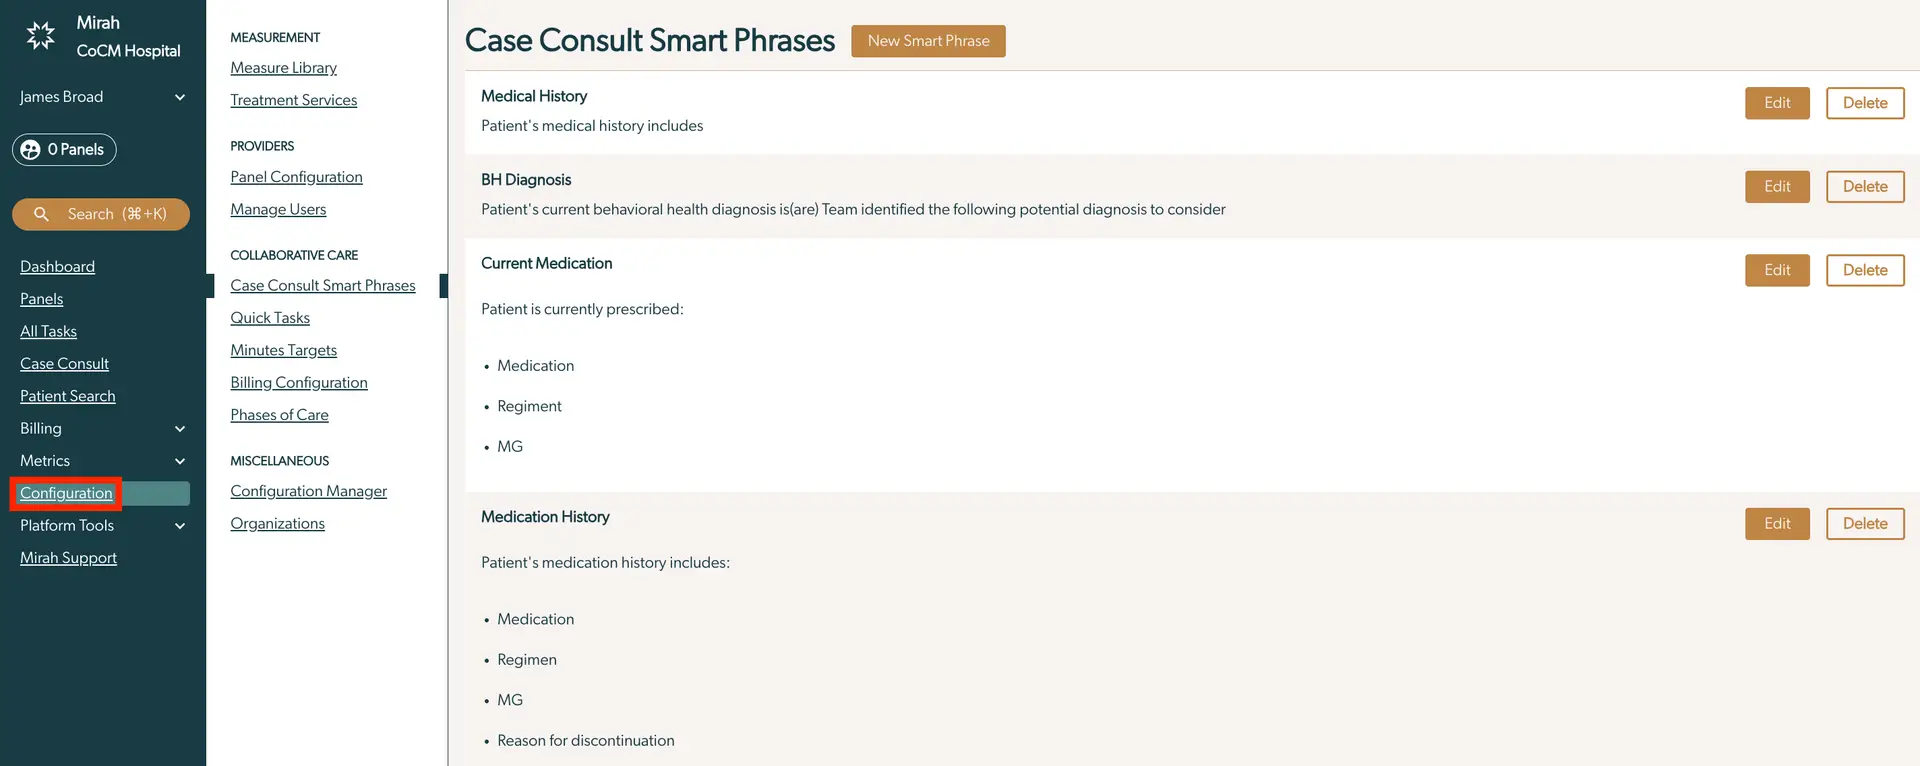The image size is (1920, 766).
Task: Select Case Consult Smart Phrases in the menu
Action: 322,285
